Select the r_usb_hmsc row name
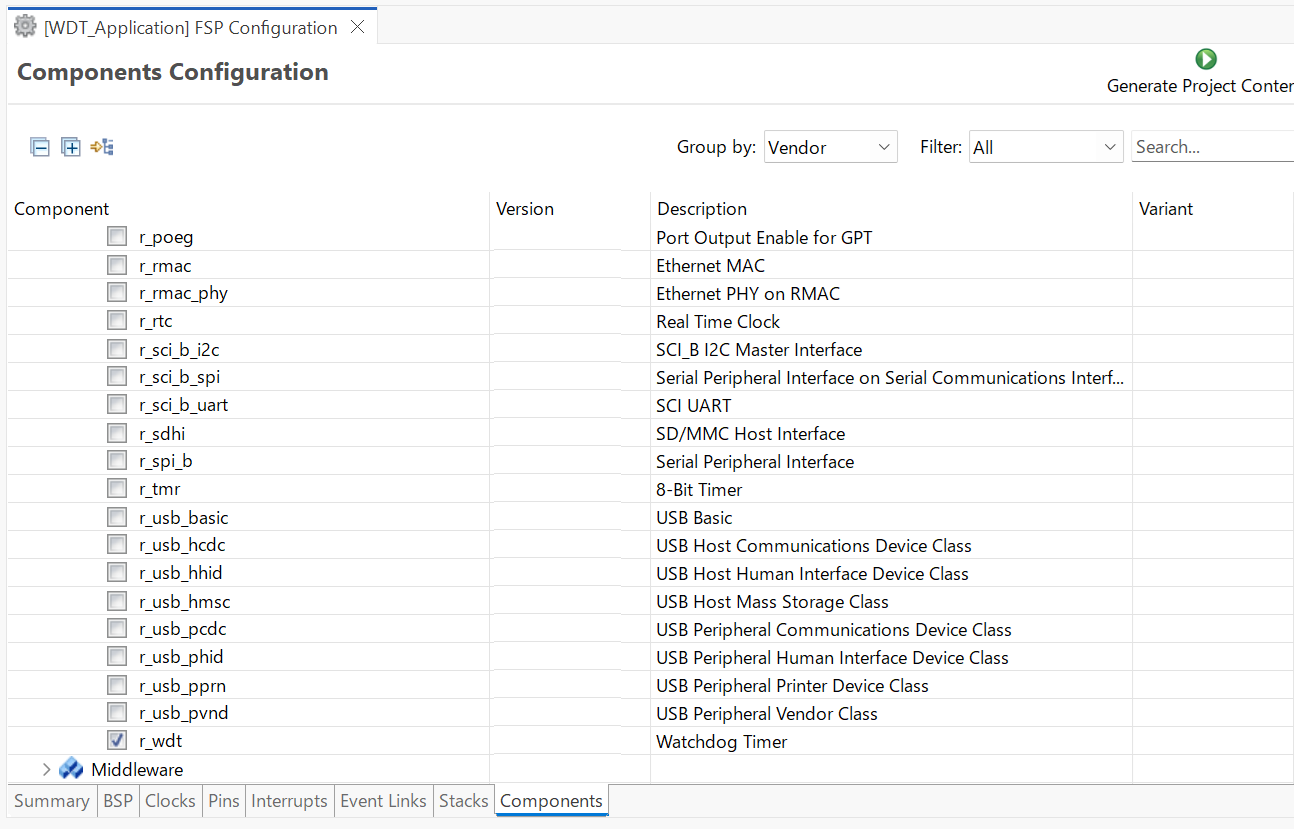The width and height of the screenshot is (1294, 829). pyautogui.click(x=185, y=601)
